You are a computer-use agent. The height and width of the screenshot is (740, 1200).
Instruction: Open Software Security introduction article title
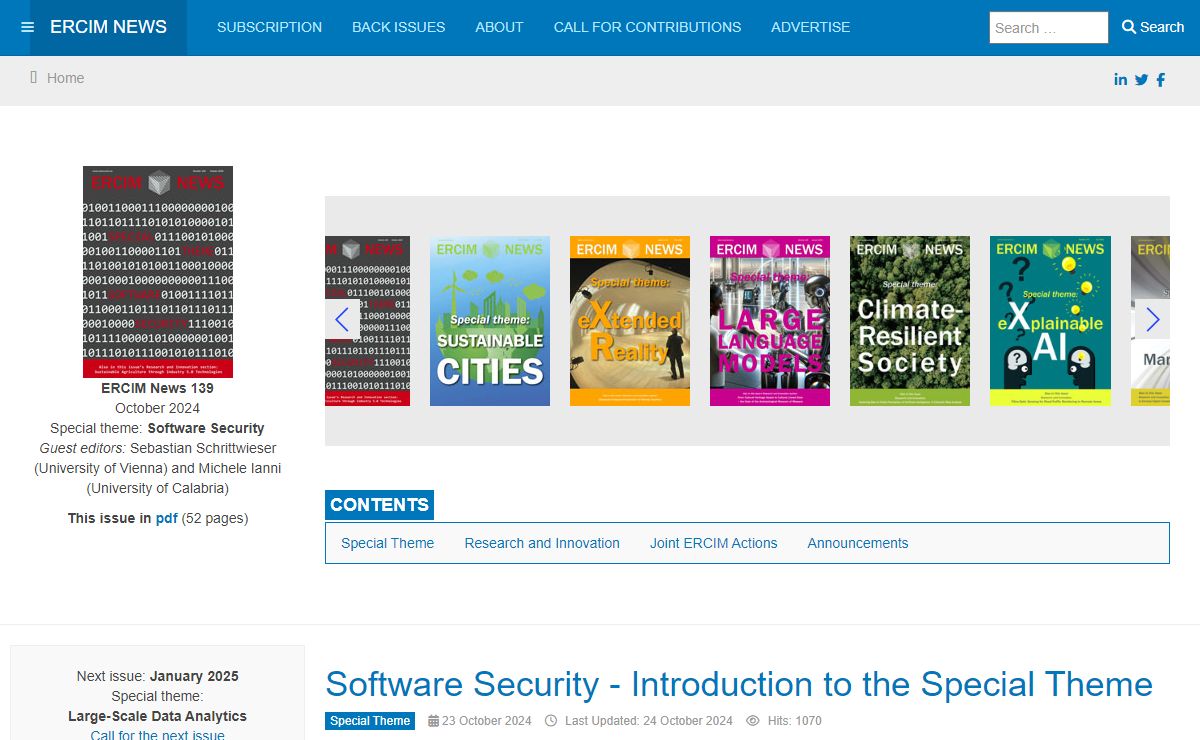739,684
